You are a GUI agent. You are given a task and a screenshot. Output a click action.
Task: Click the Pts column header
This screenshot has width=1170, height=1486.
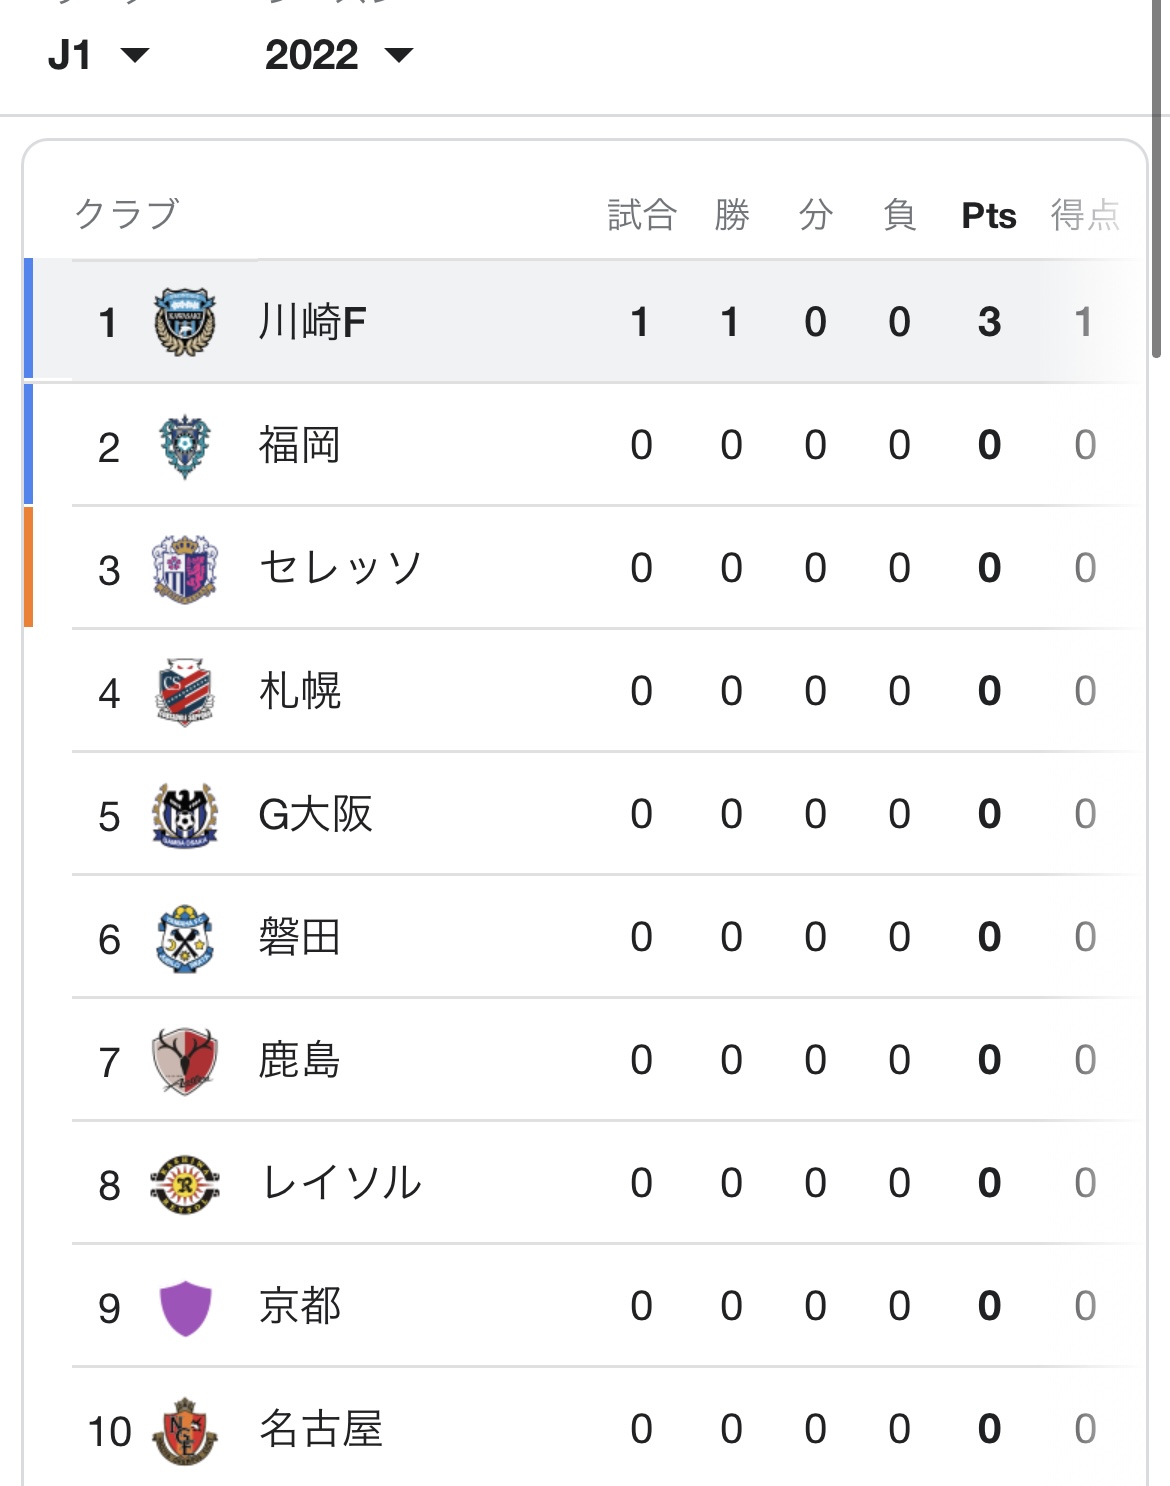[x=989, y=215]
